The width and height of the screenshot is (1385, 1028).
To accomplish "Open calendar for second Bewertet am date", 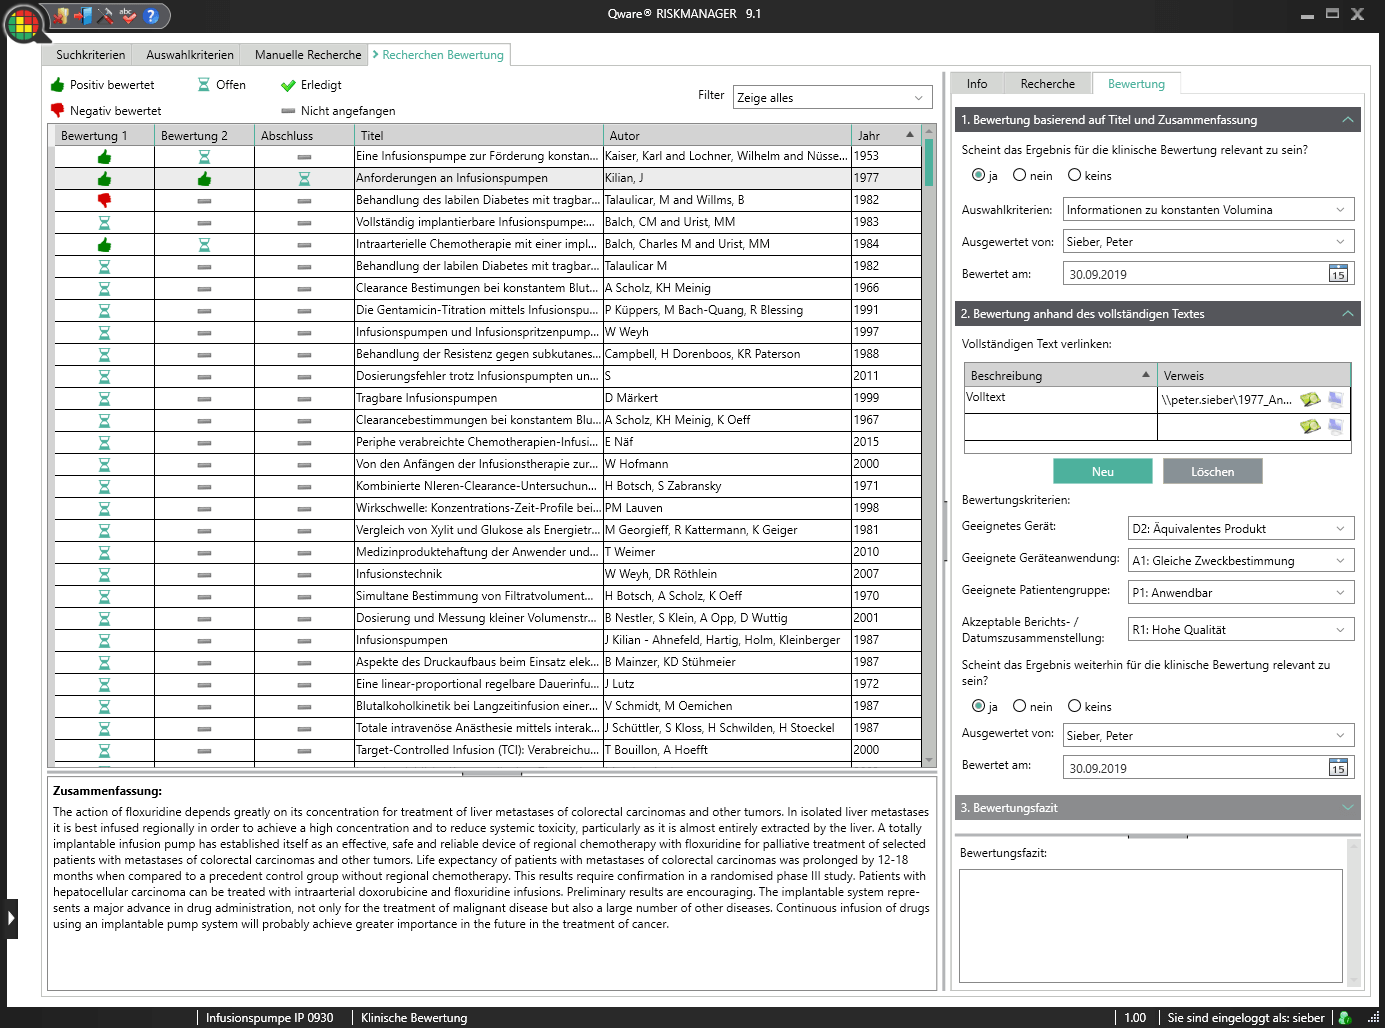I will pos(1338,768).
